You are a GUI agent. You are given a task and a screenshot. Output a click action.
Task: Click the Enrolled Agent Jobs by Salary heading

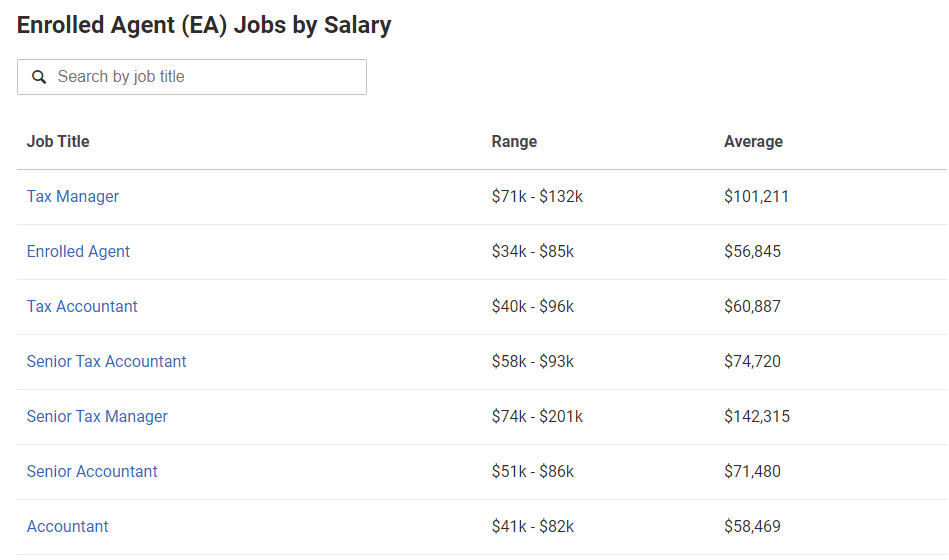pos(204,25)
